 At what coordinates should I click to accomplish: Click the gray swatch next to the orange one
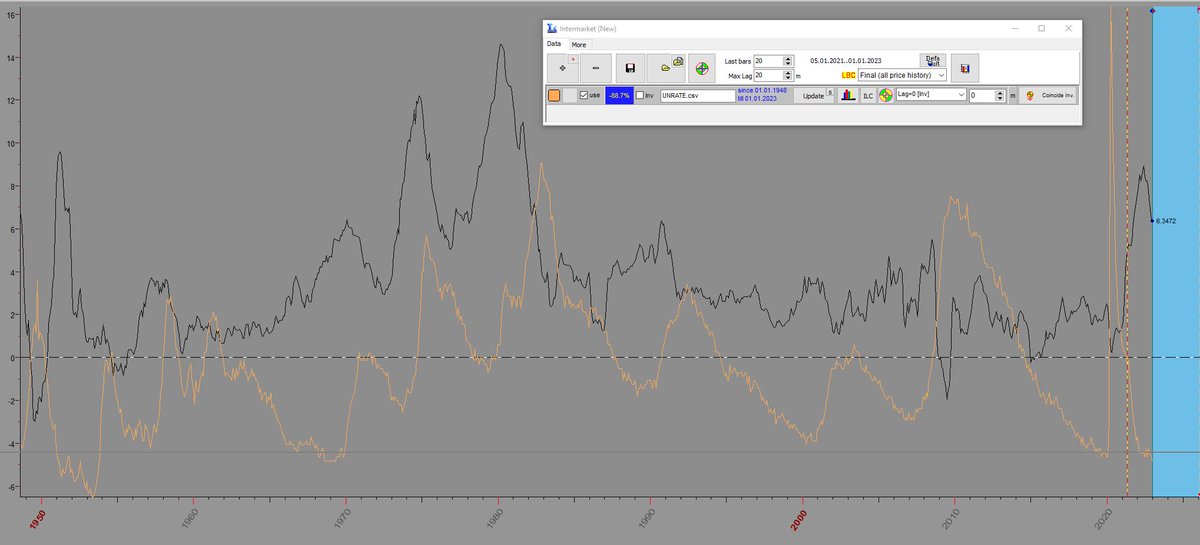click(570, 95)
